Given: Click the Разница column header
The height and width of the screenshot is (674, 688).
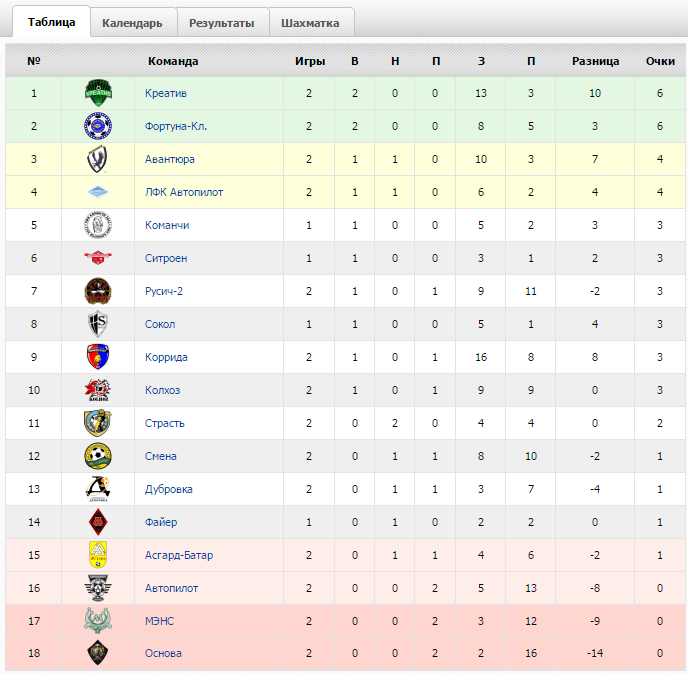Looking at the screenshot, I should pyautogui.click(x=595, y=61).
